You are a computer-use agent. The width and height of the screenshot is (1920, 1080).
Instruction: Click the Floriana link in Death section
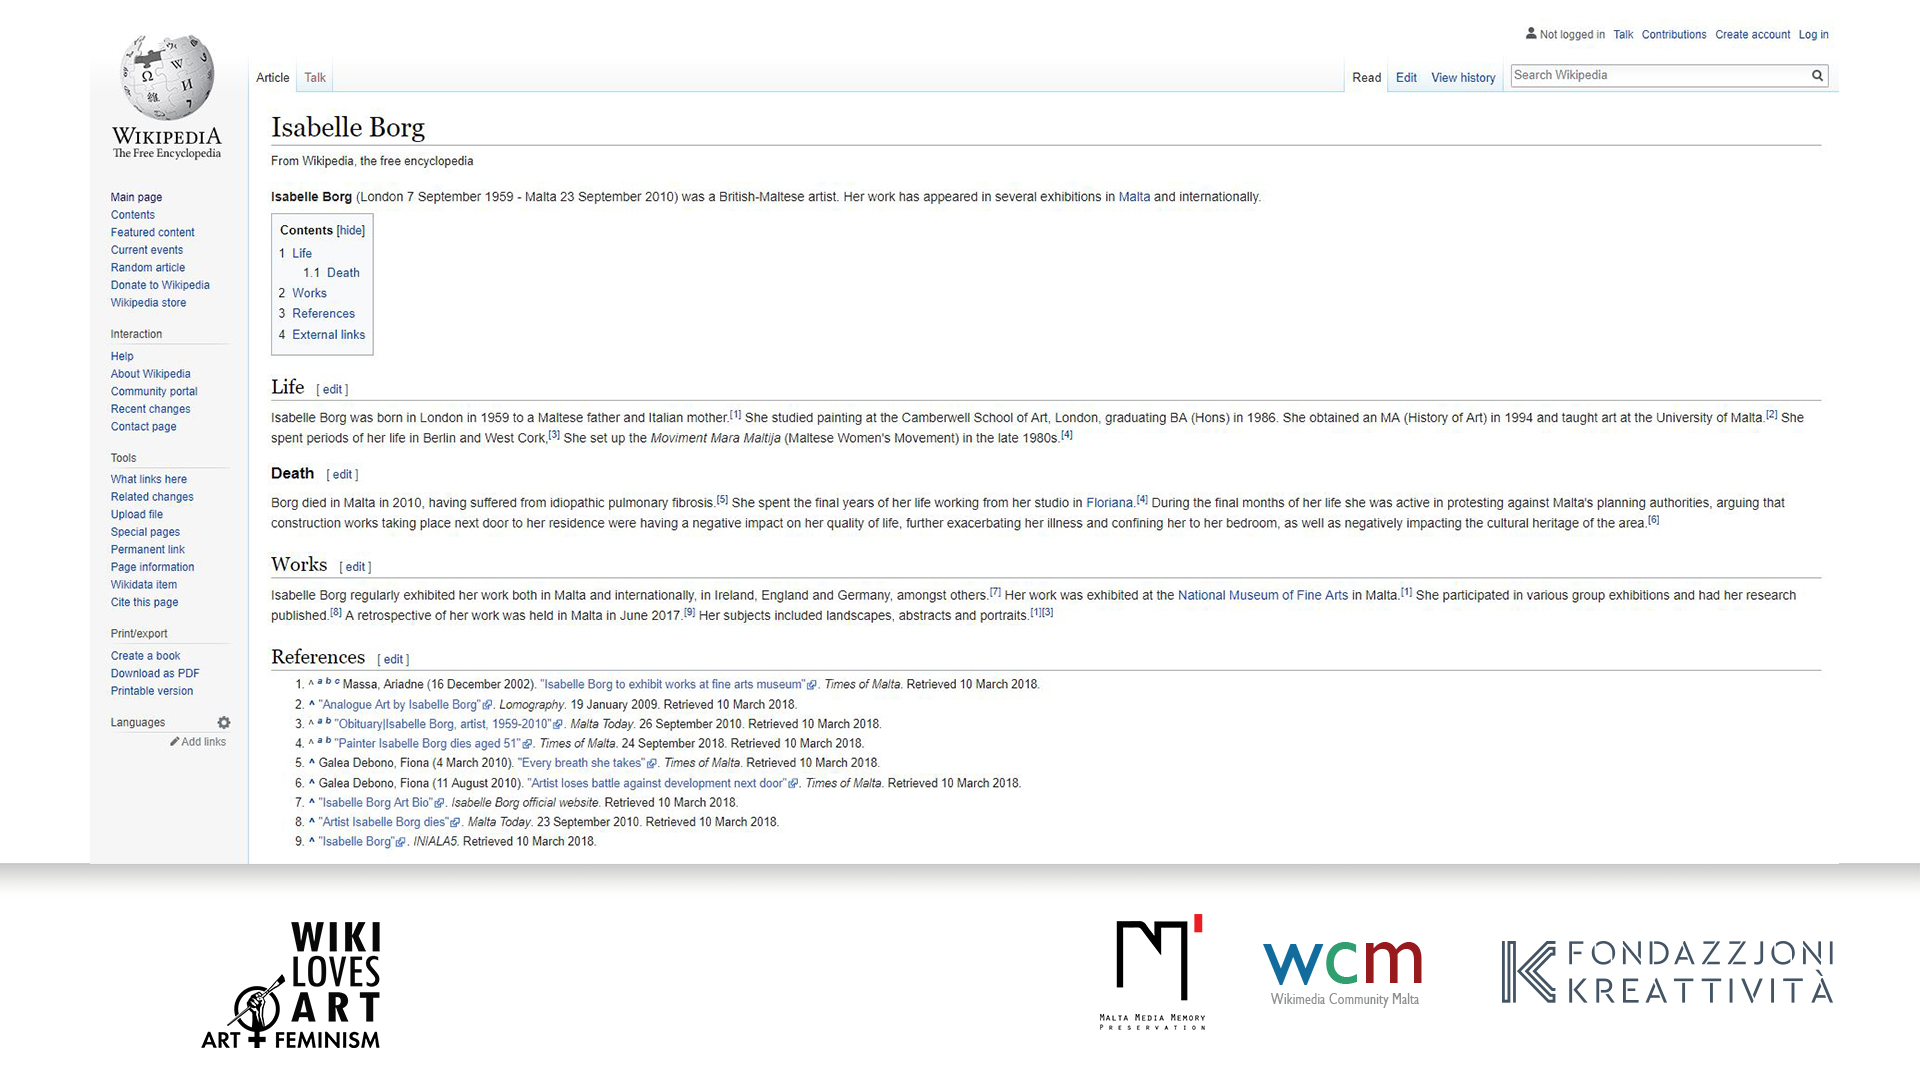click(x=1109, y=503)
